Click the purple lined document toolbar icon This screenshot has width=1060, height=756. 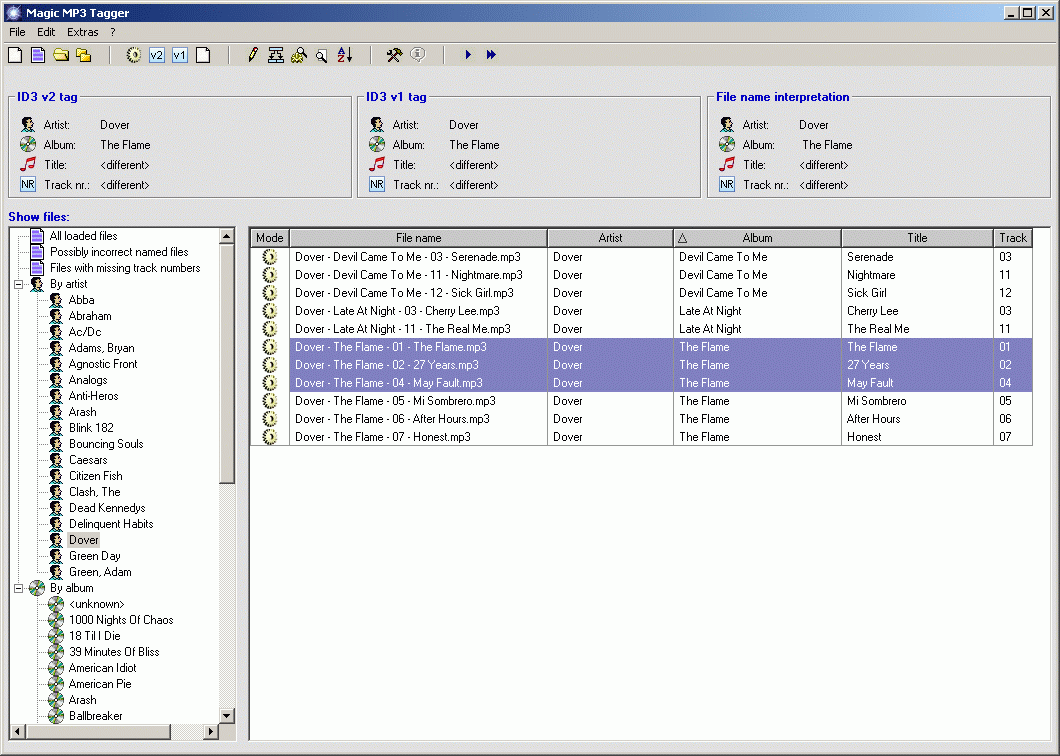tap(38, 55)
